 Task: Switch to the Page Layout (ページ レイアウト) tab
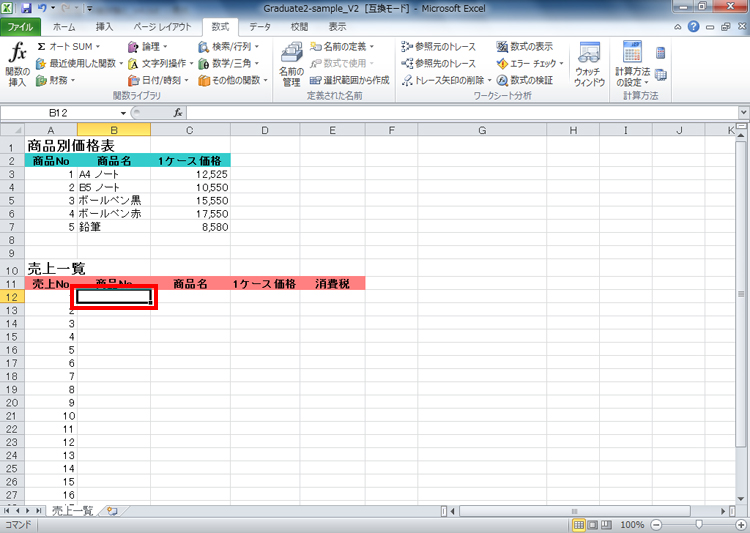[162, 27]
